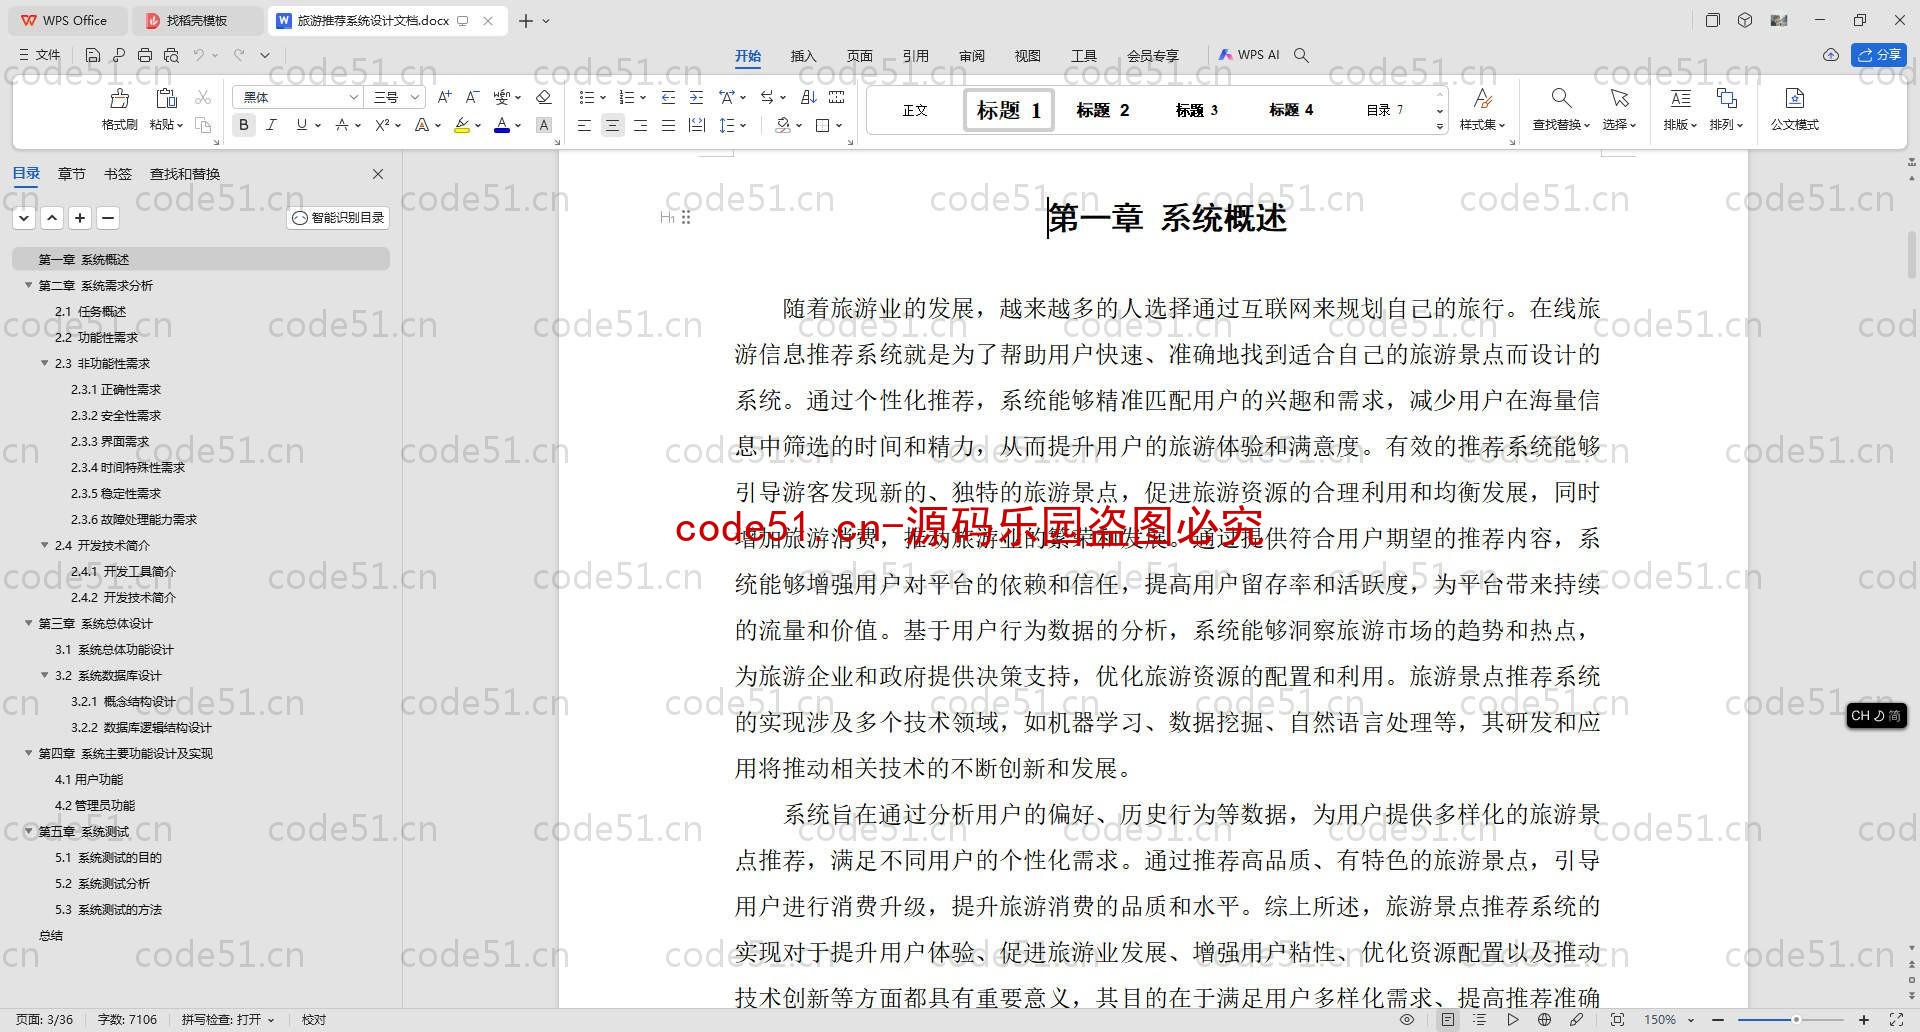1920x1032 pixels.
Task: Collapse the 3.2 系统数据库设计 tree node
Action: pos(44,675)
